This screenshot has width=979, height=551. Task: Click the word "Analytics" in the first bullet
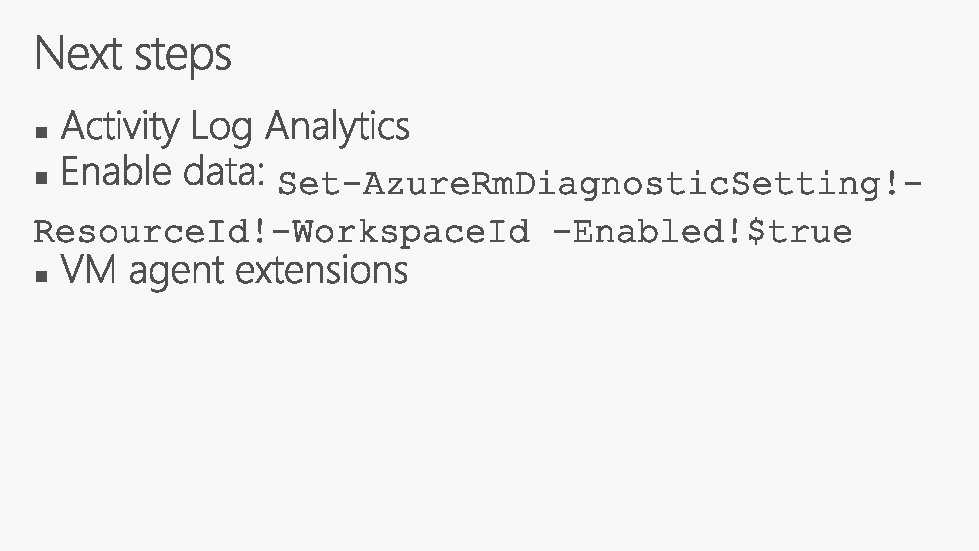[337, 127]
